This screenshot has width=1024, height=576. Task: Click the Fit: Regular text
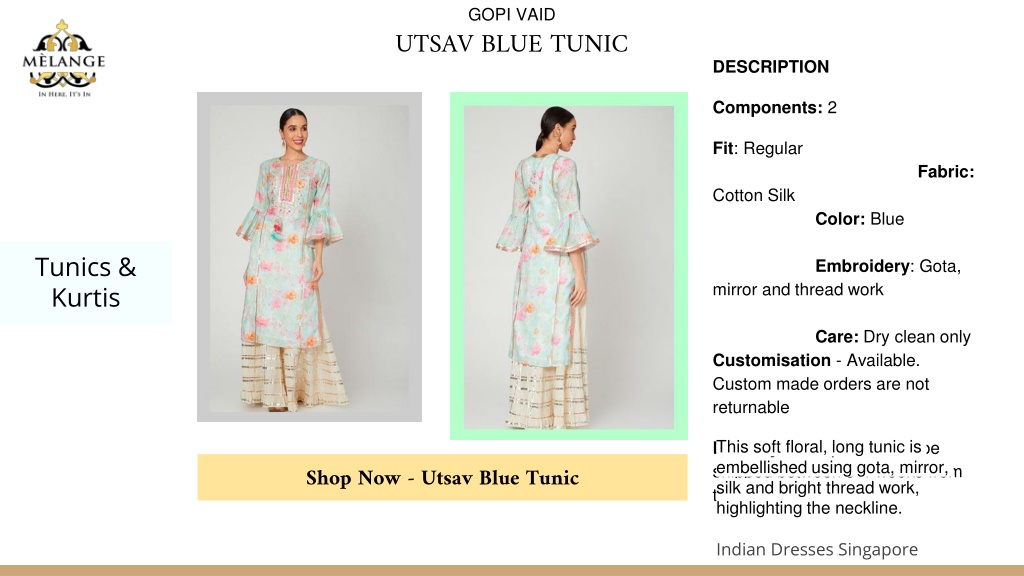point(758,148)
